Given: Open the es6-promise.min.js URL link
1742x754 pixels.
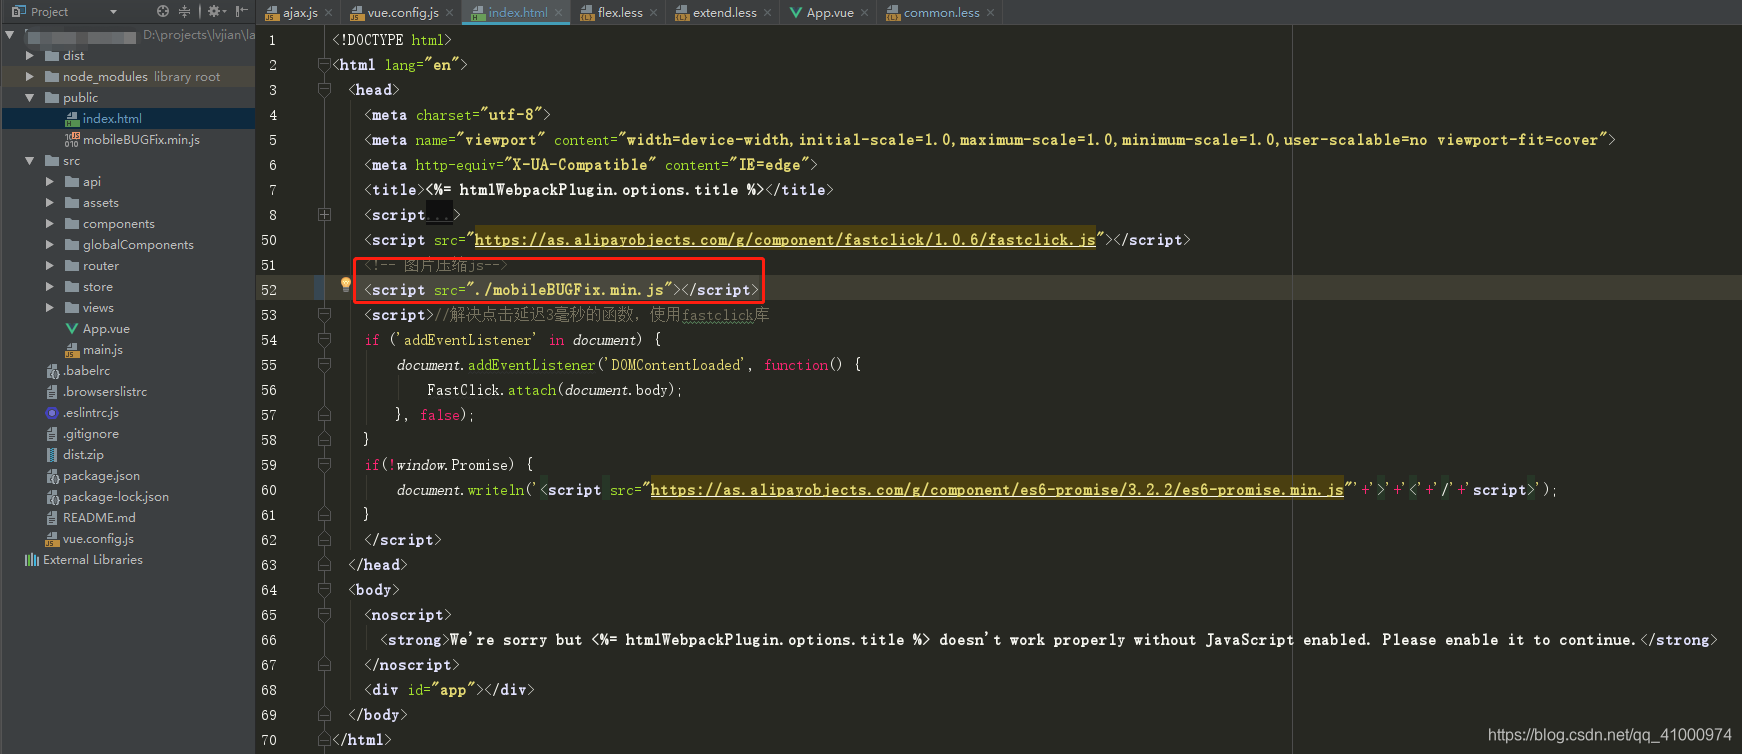Looking at the screenshot, I should pyautogui.click(x=997, y=490).
